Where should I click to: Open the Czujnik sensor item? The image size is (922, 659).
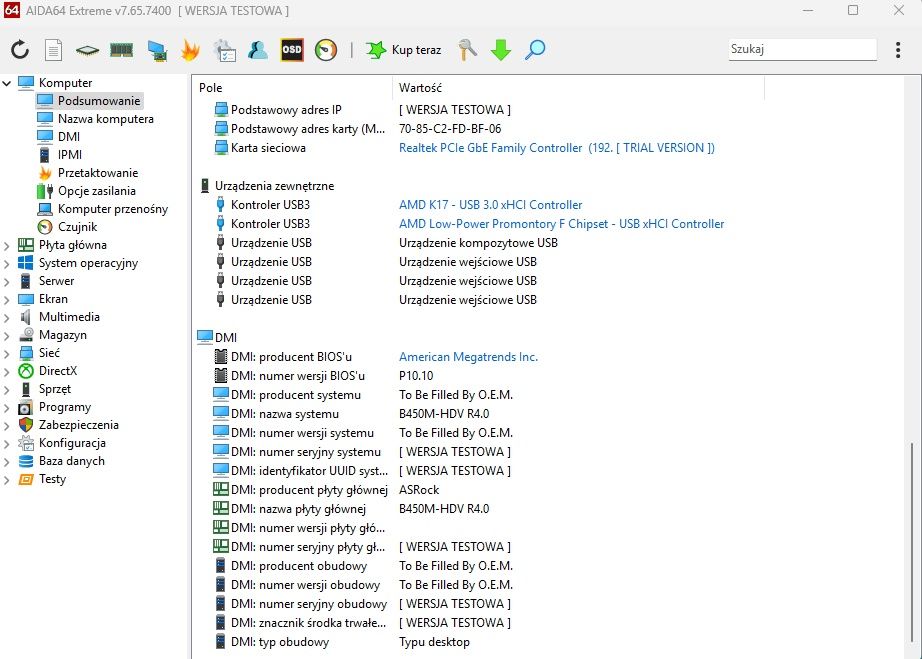(77, 227)
